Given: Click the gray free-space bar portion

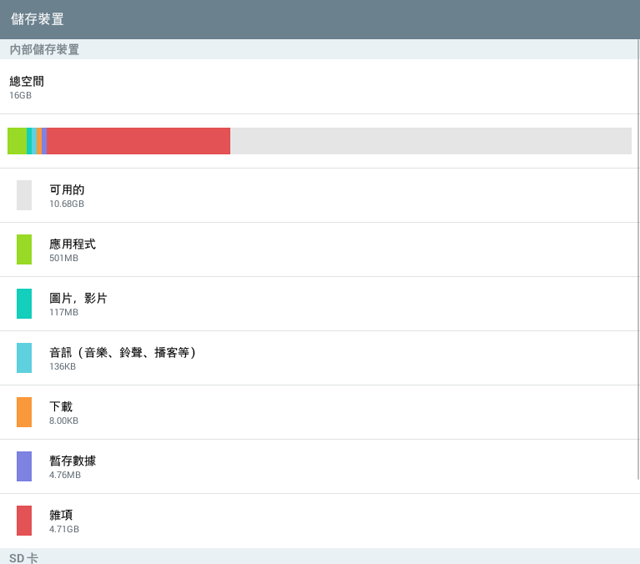Looking at the screenshot, I should (x=431, y=141).
